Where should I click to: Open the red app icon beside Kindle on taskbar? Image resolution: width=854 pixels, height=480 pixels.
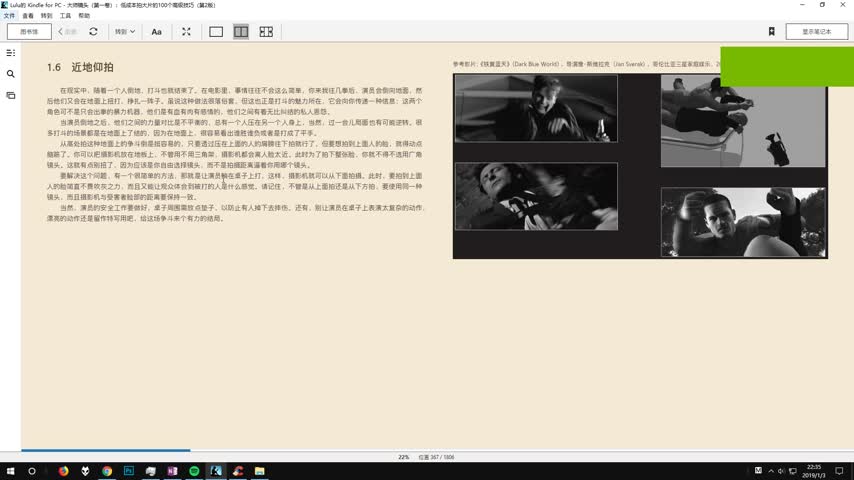237,471
